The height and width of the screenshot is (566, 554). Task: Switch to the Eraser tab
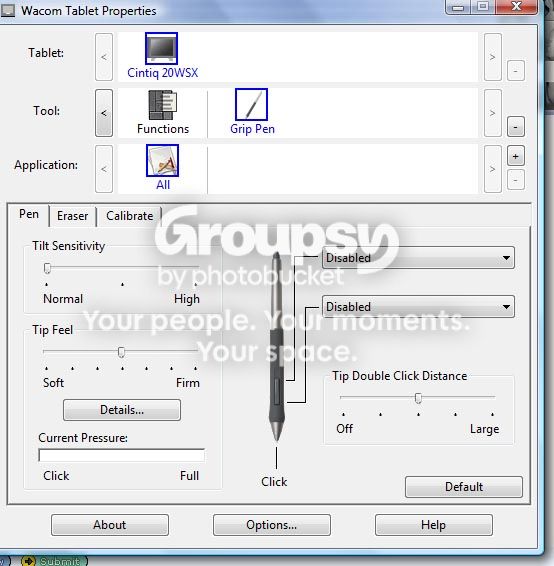pos(73,216)
